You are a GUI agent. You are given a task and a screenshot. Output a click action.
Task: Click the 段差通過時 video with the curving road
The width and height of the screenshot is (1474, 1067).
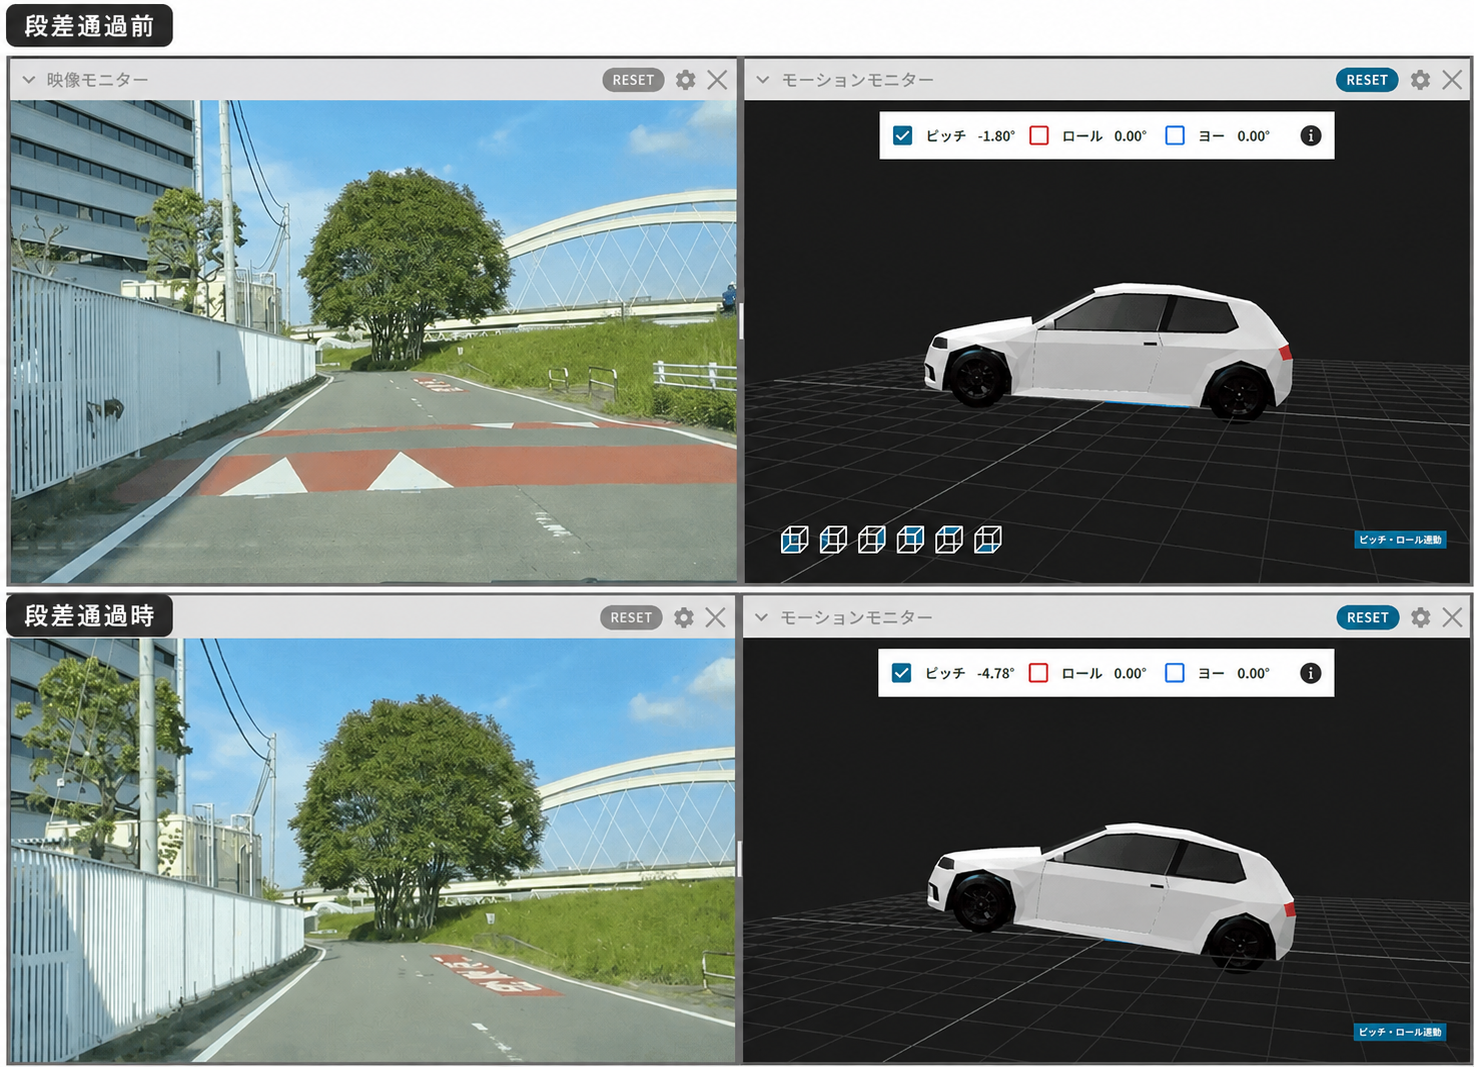(x=373, y=850)
